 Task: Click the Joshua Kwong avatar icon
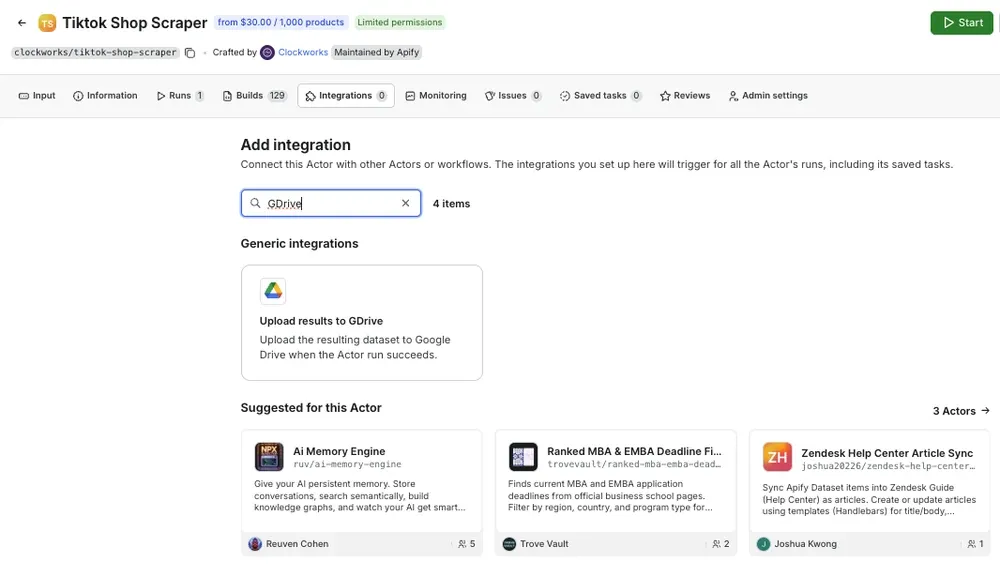tap(763, 544)
